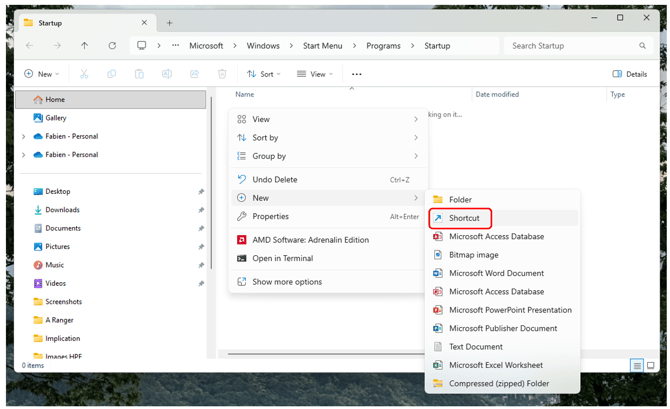670x409 pixels.
Task: Pin icon beside Videos
Action: [x=201, y=283]
